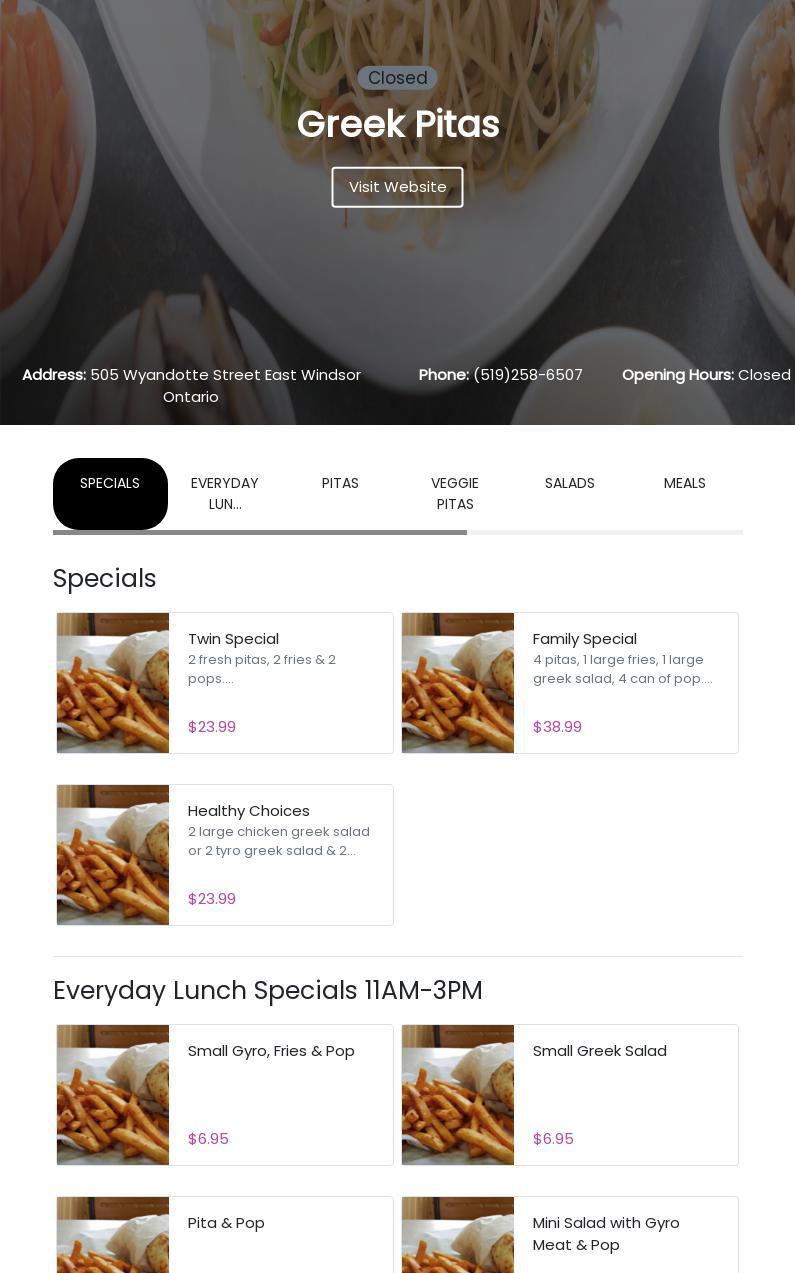
Task: Switch to Everyday Lunch tab
Action: coord(225,494)
